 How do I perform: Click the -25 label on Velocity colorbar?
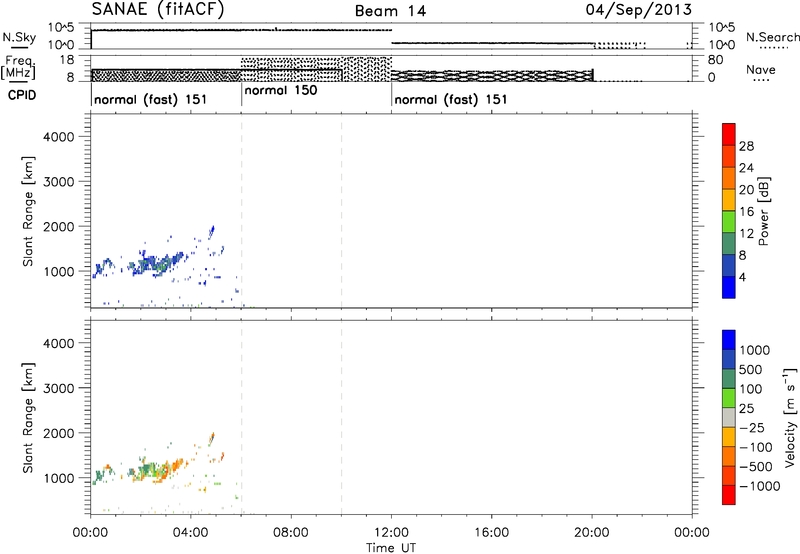click(752, 427)
